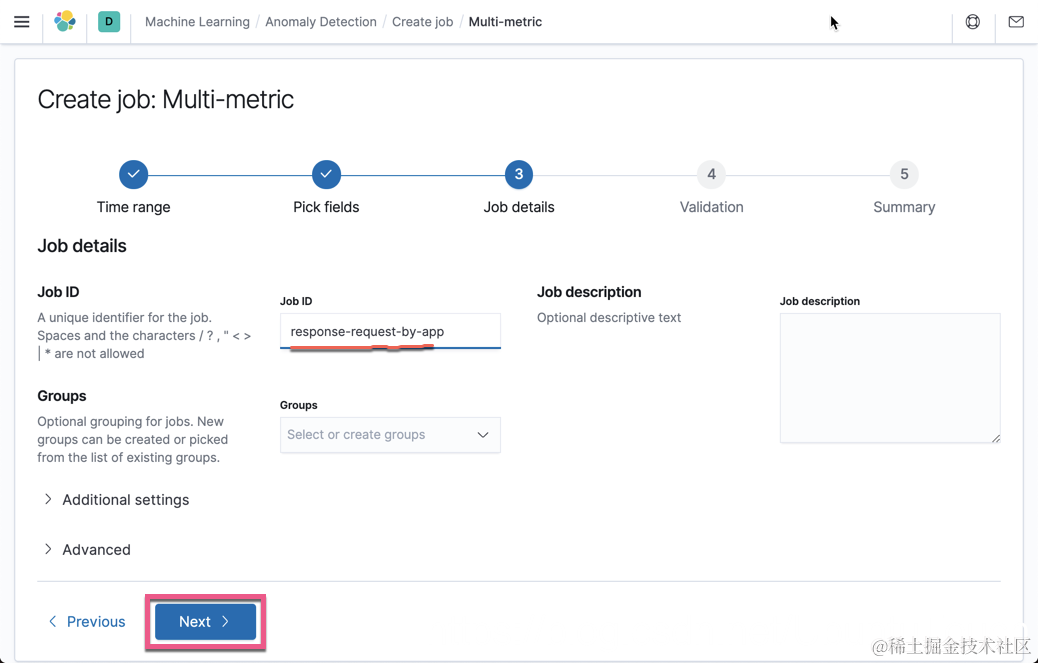
Task: Click the Time range step checkmark circle
Action: (x=134, y=175)
